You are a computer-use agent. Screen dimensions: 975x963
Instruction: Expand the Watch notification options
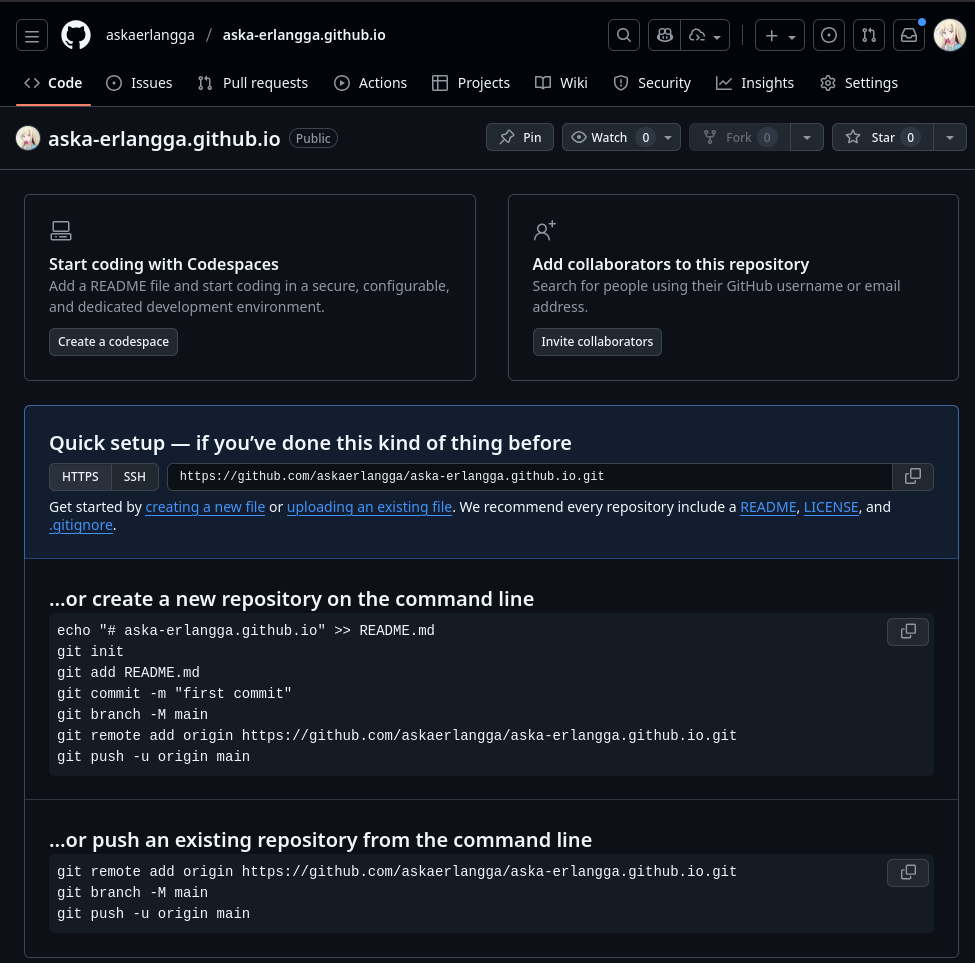(667, 137)
